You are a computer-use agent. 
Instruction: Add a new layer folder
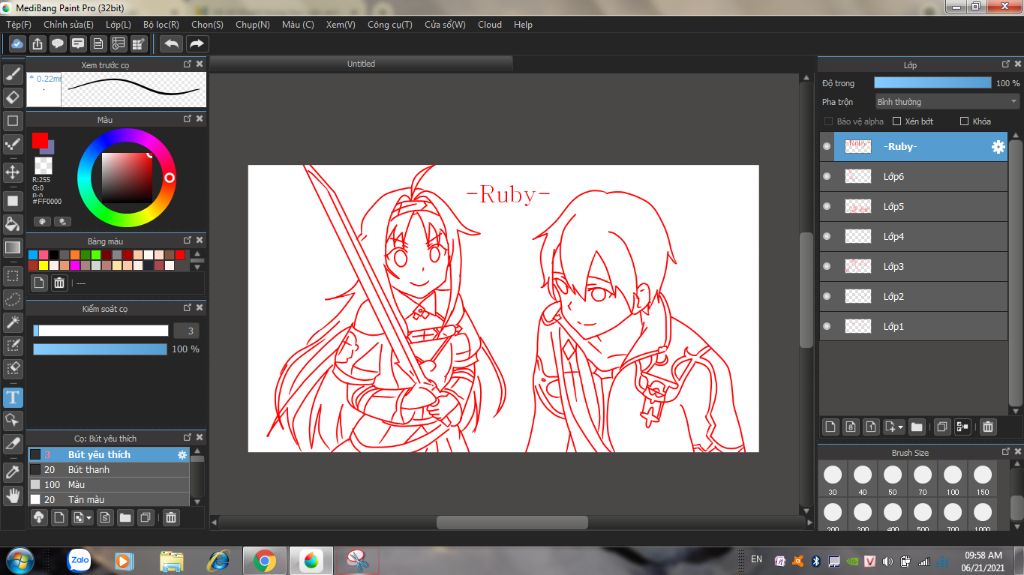tap(917, 427)
